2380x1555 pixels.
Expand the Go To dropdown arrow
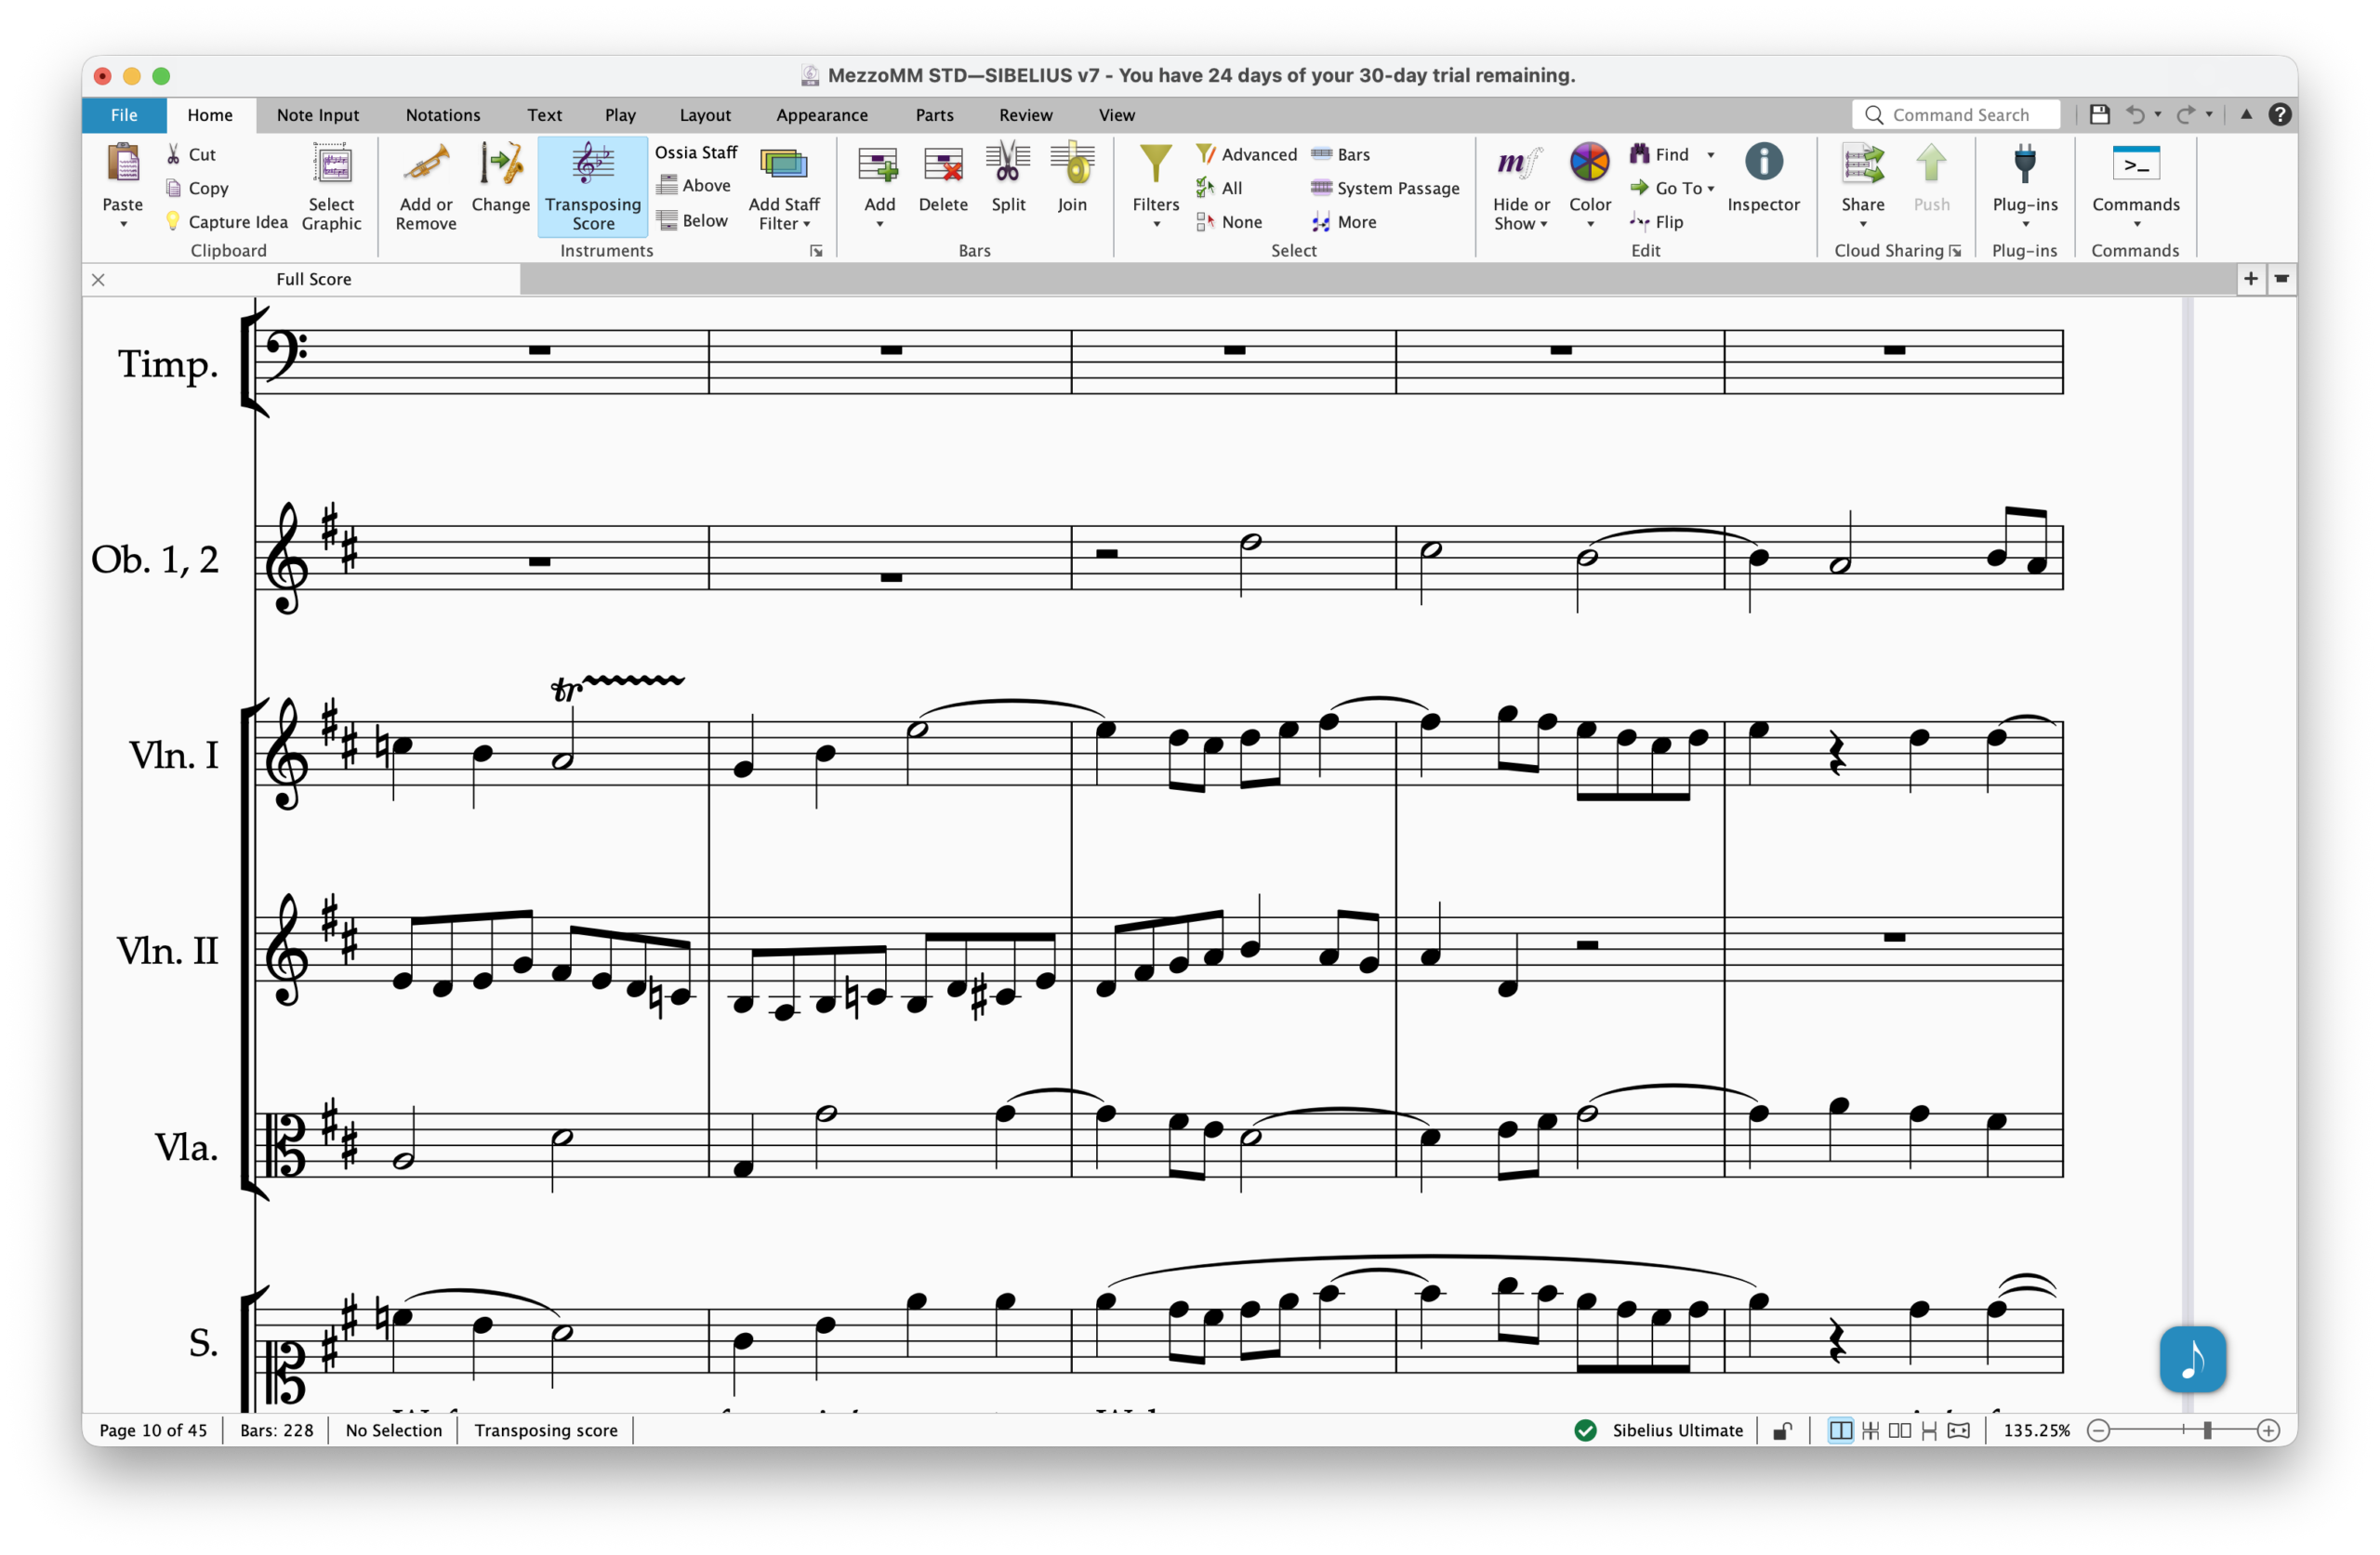click(x=1711, y=188)
